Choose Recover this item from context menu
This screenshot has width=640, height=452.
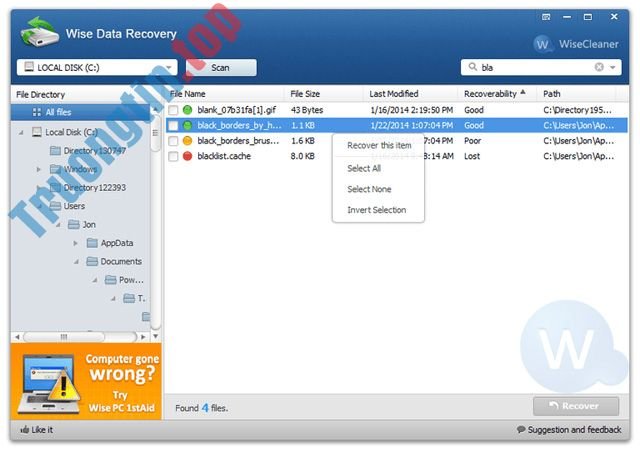[x=379, y=145]
